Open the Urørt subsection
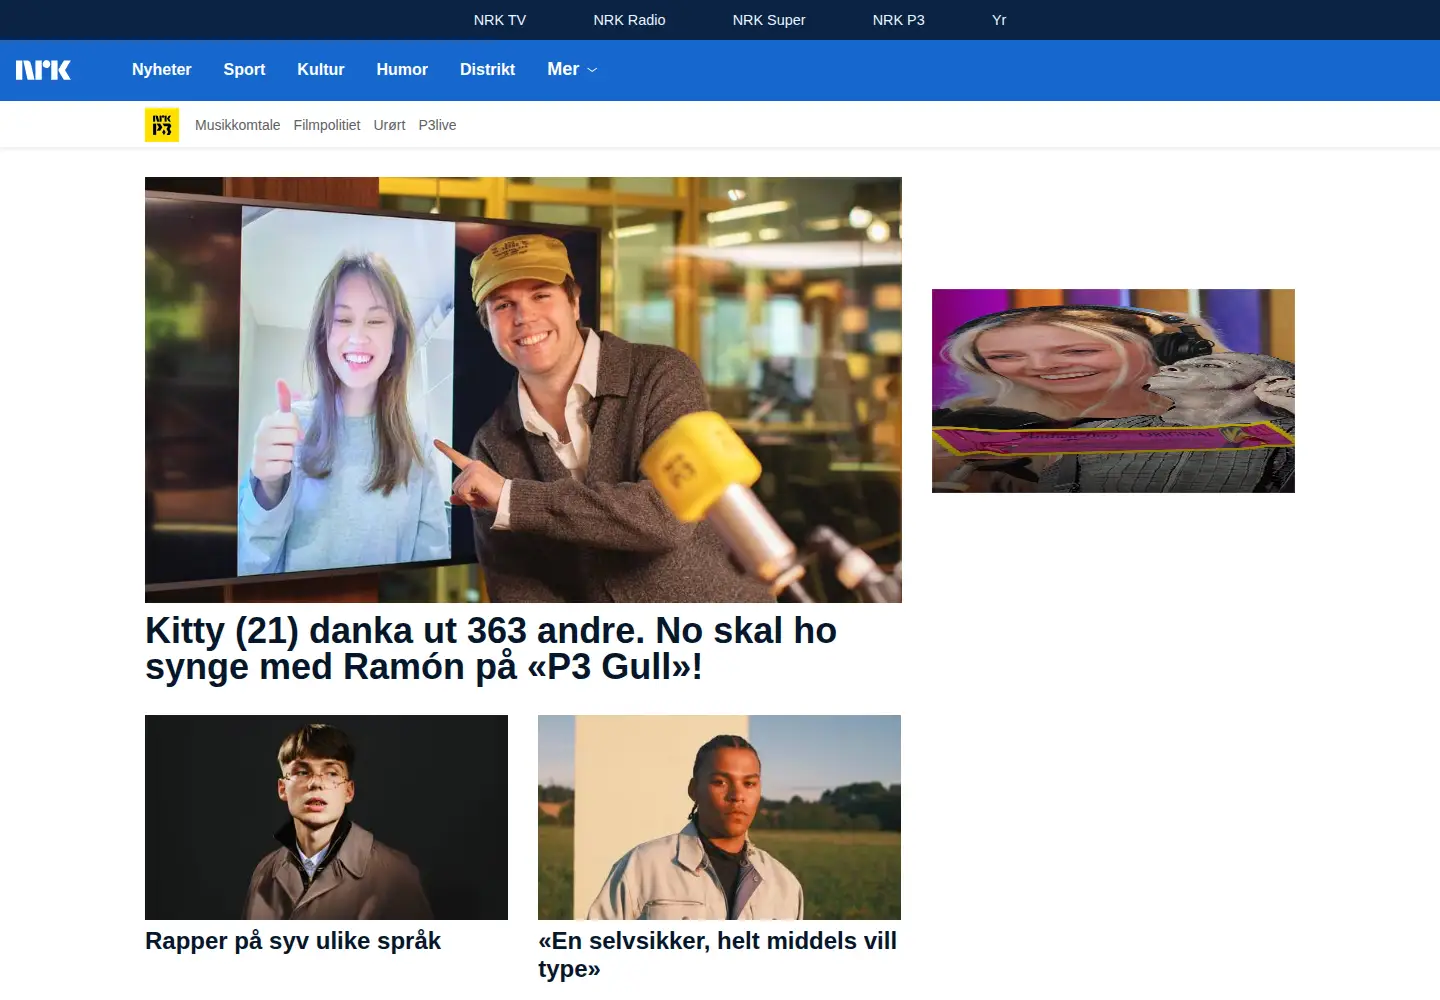 390,125
